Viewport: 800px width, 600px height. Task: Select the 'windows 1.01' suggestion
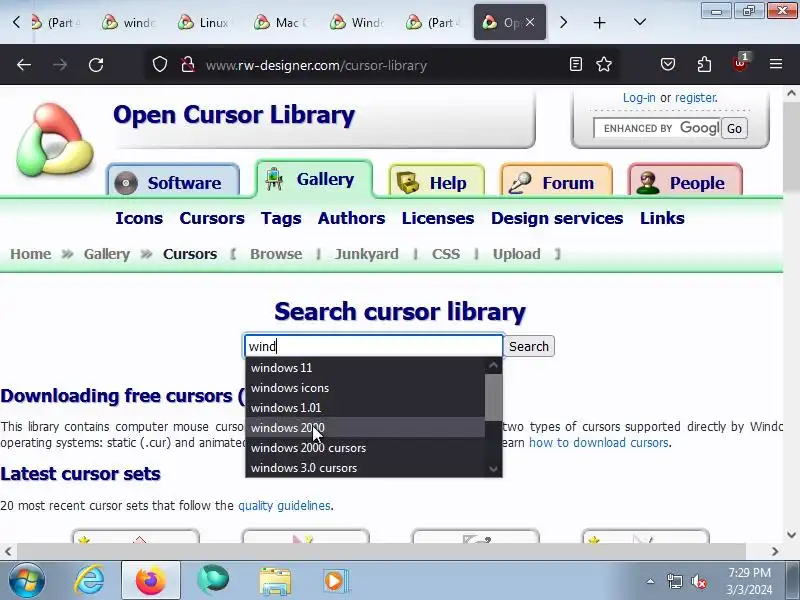coord(365,408)
